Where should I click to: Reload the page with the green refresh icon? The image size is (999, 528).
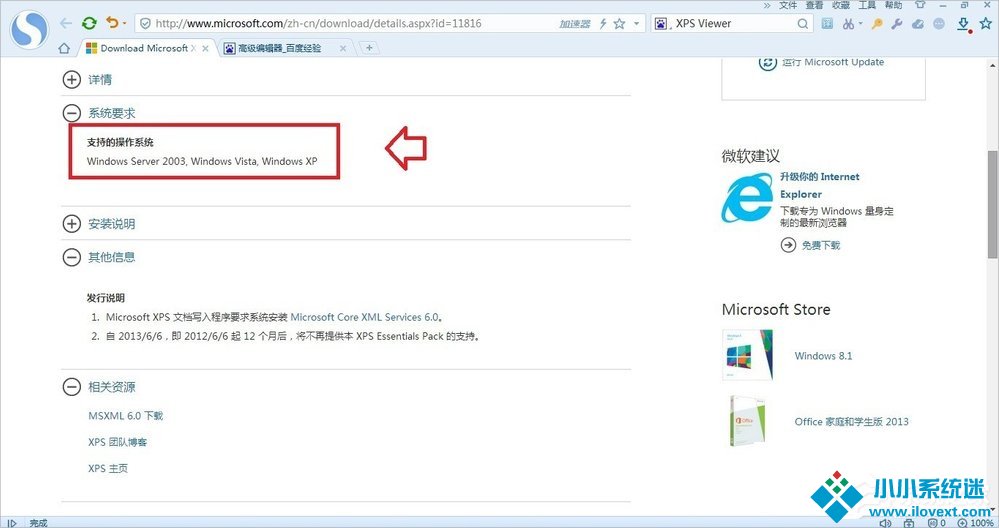pos(89,24)
